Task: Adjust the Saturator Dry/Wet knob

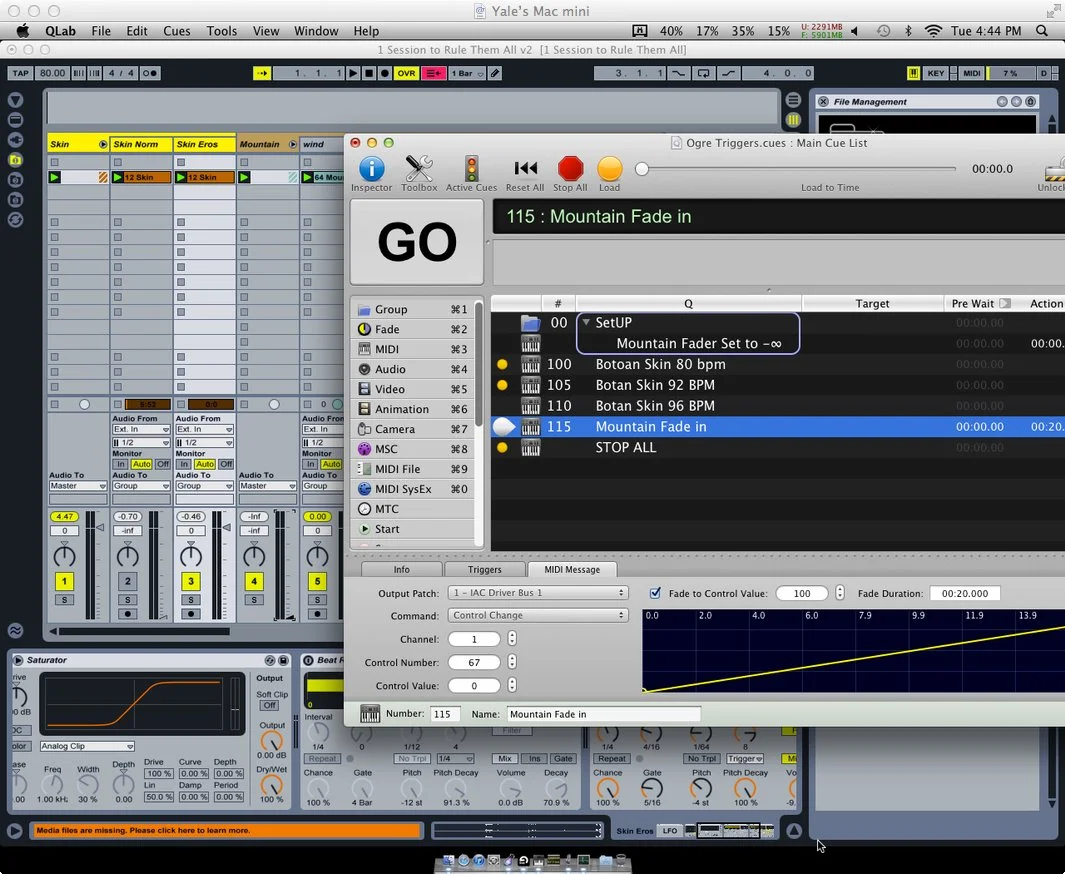Action: [272, 786]
